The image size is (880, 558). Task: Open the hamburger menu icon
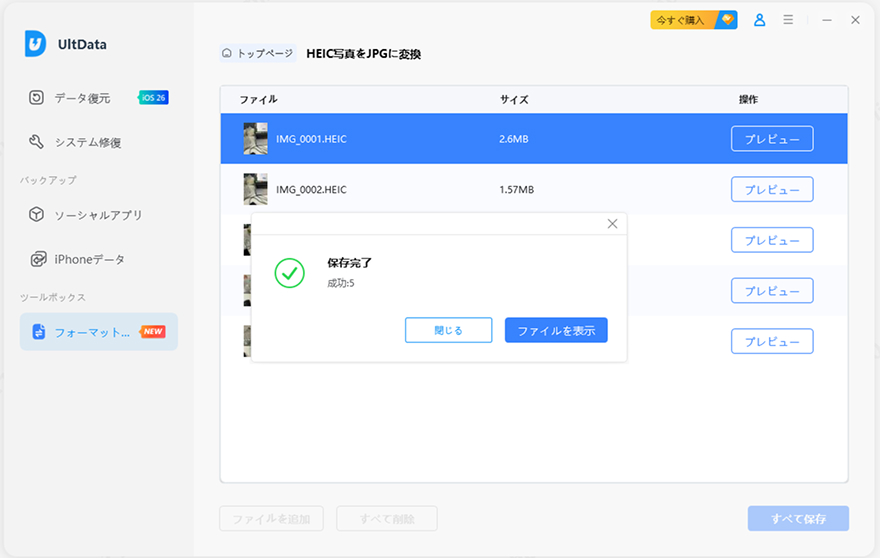(x=788, y=20)
